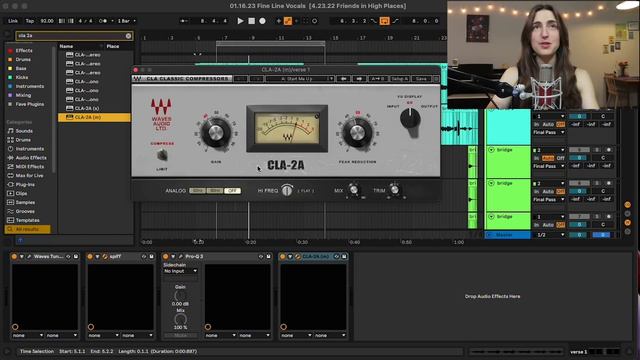This screenshot has width=640, height=360.
Task: Load previous Waves preset arrow
Action: click(343, 79)
